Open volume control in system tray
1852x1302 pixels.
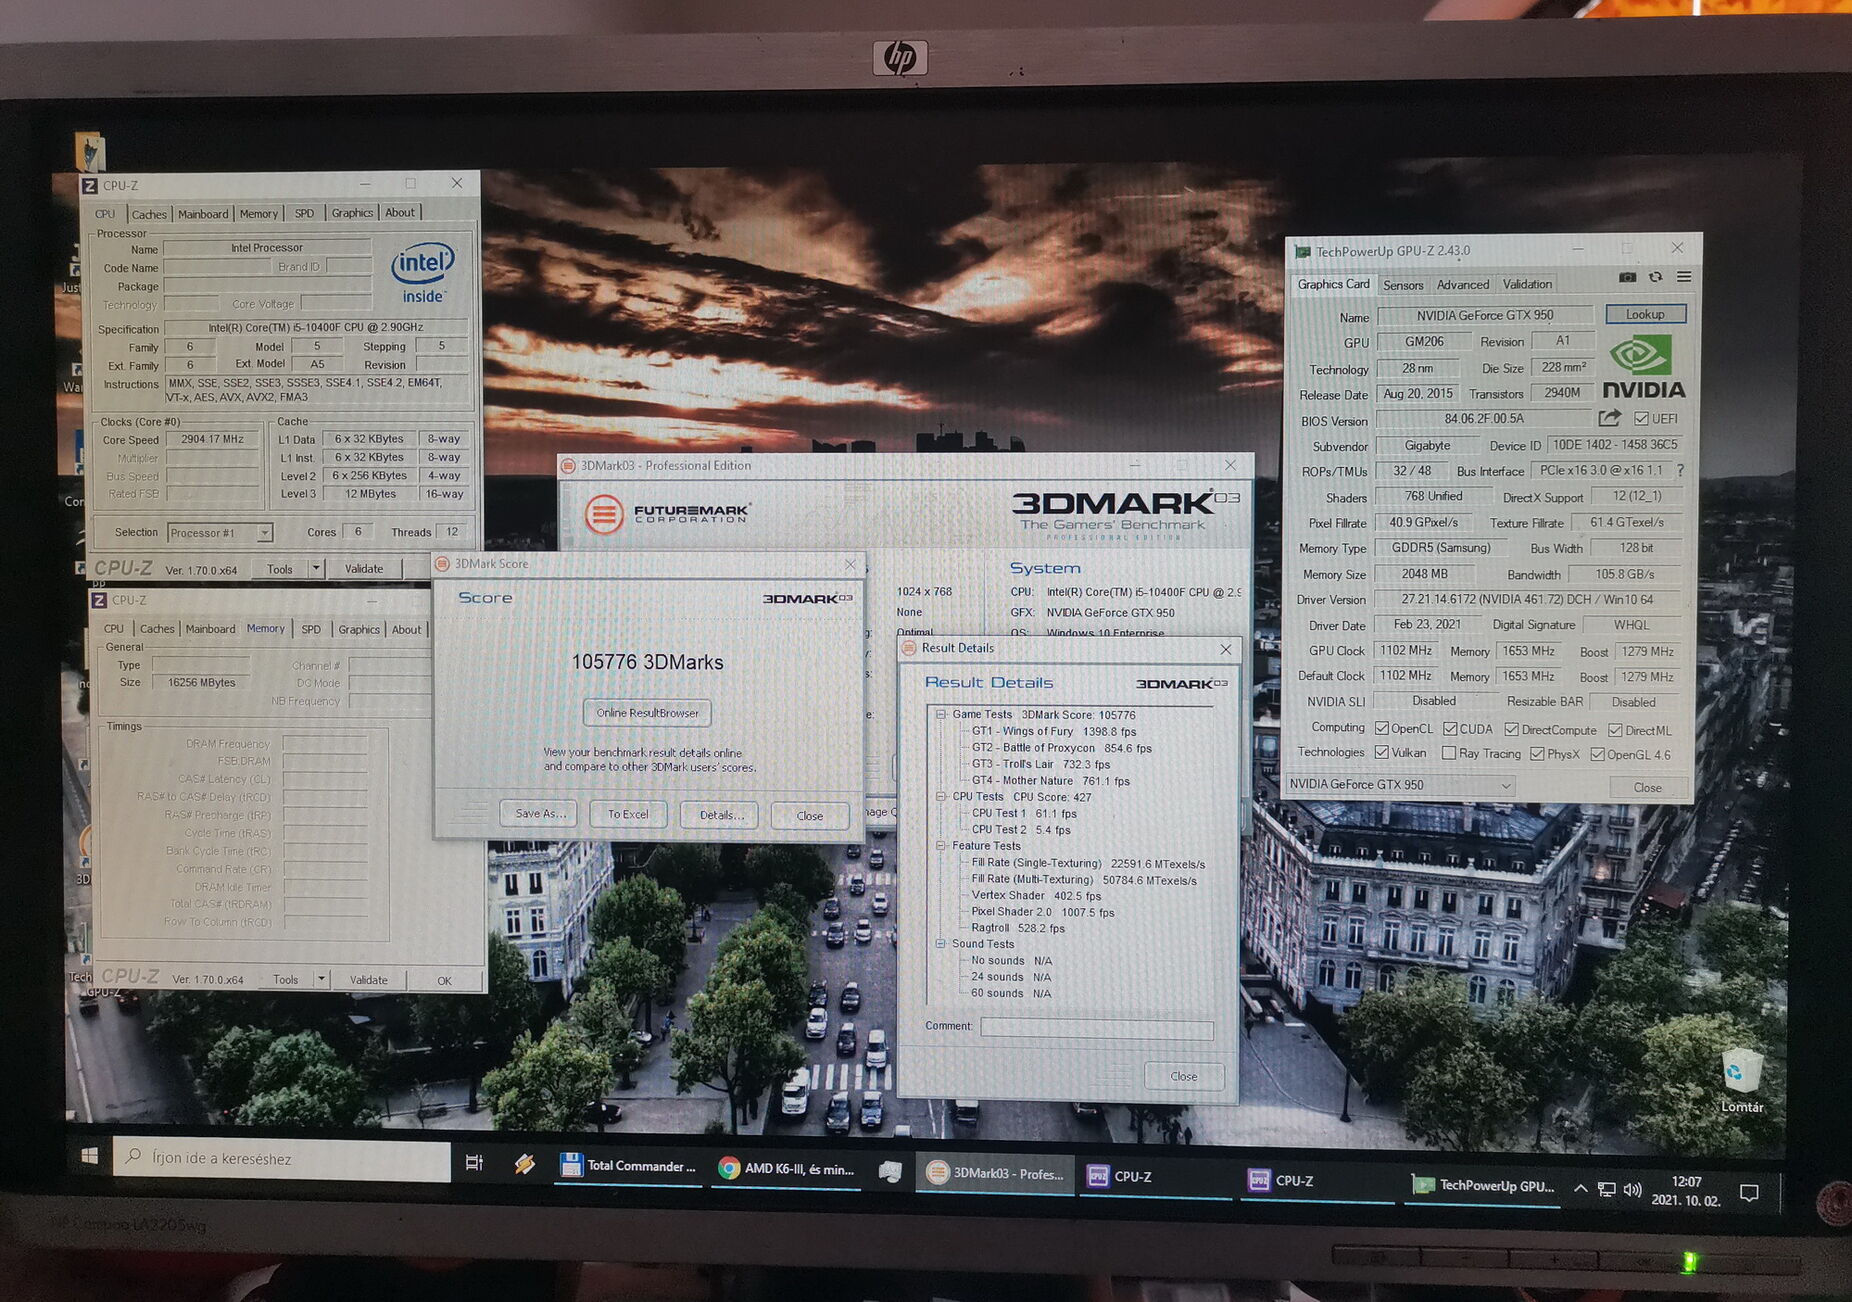(1633, 1189)
